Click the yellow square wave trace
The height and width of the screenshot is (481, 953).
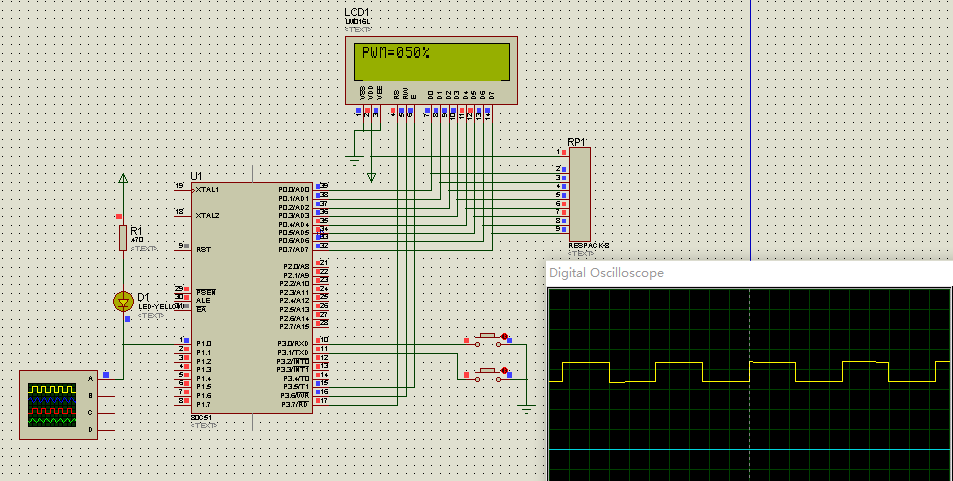(x=749, y=372)
